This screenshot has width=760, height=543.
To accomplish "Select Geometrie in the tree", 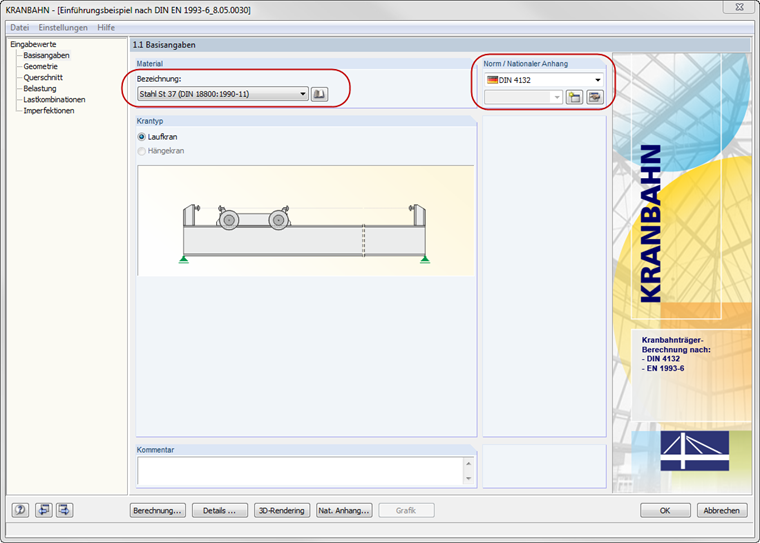I will pyautogui.click(x=41, y=66).
